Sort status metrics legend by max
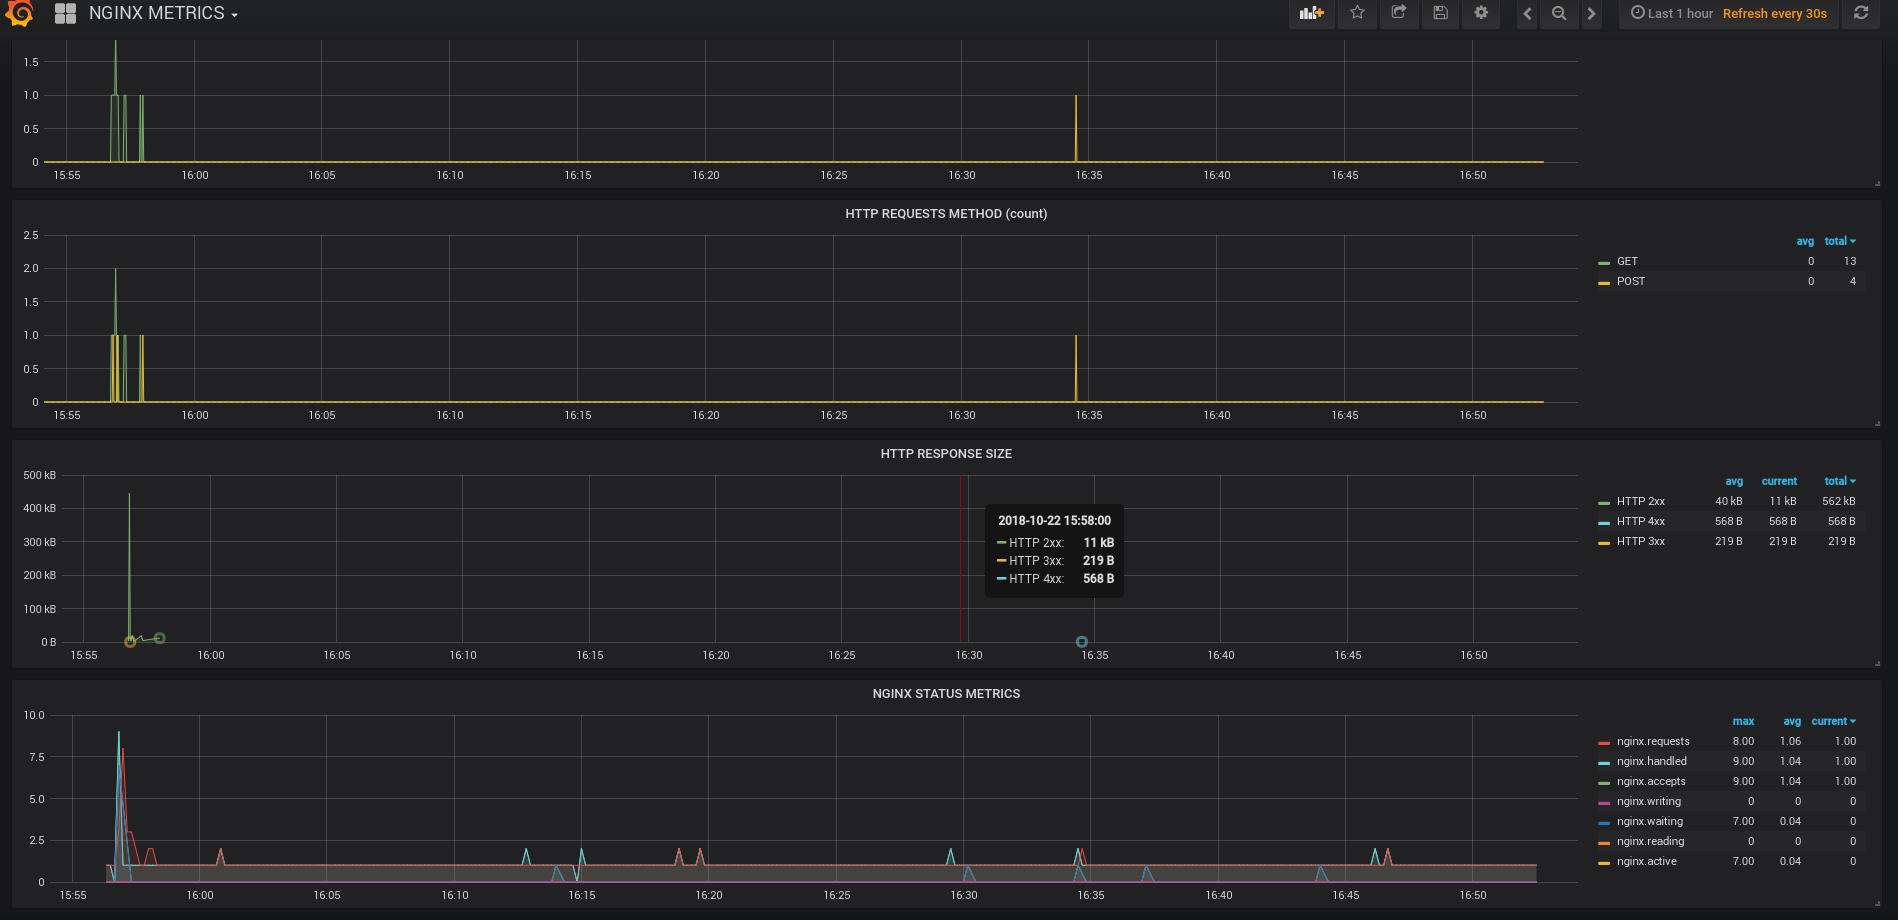 [x=1743, y=721]
